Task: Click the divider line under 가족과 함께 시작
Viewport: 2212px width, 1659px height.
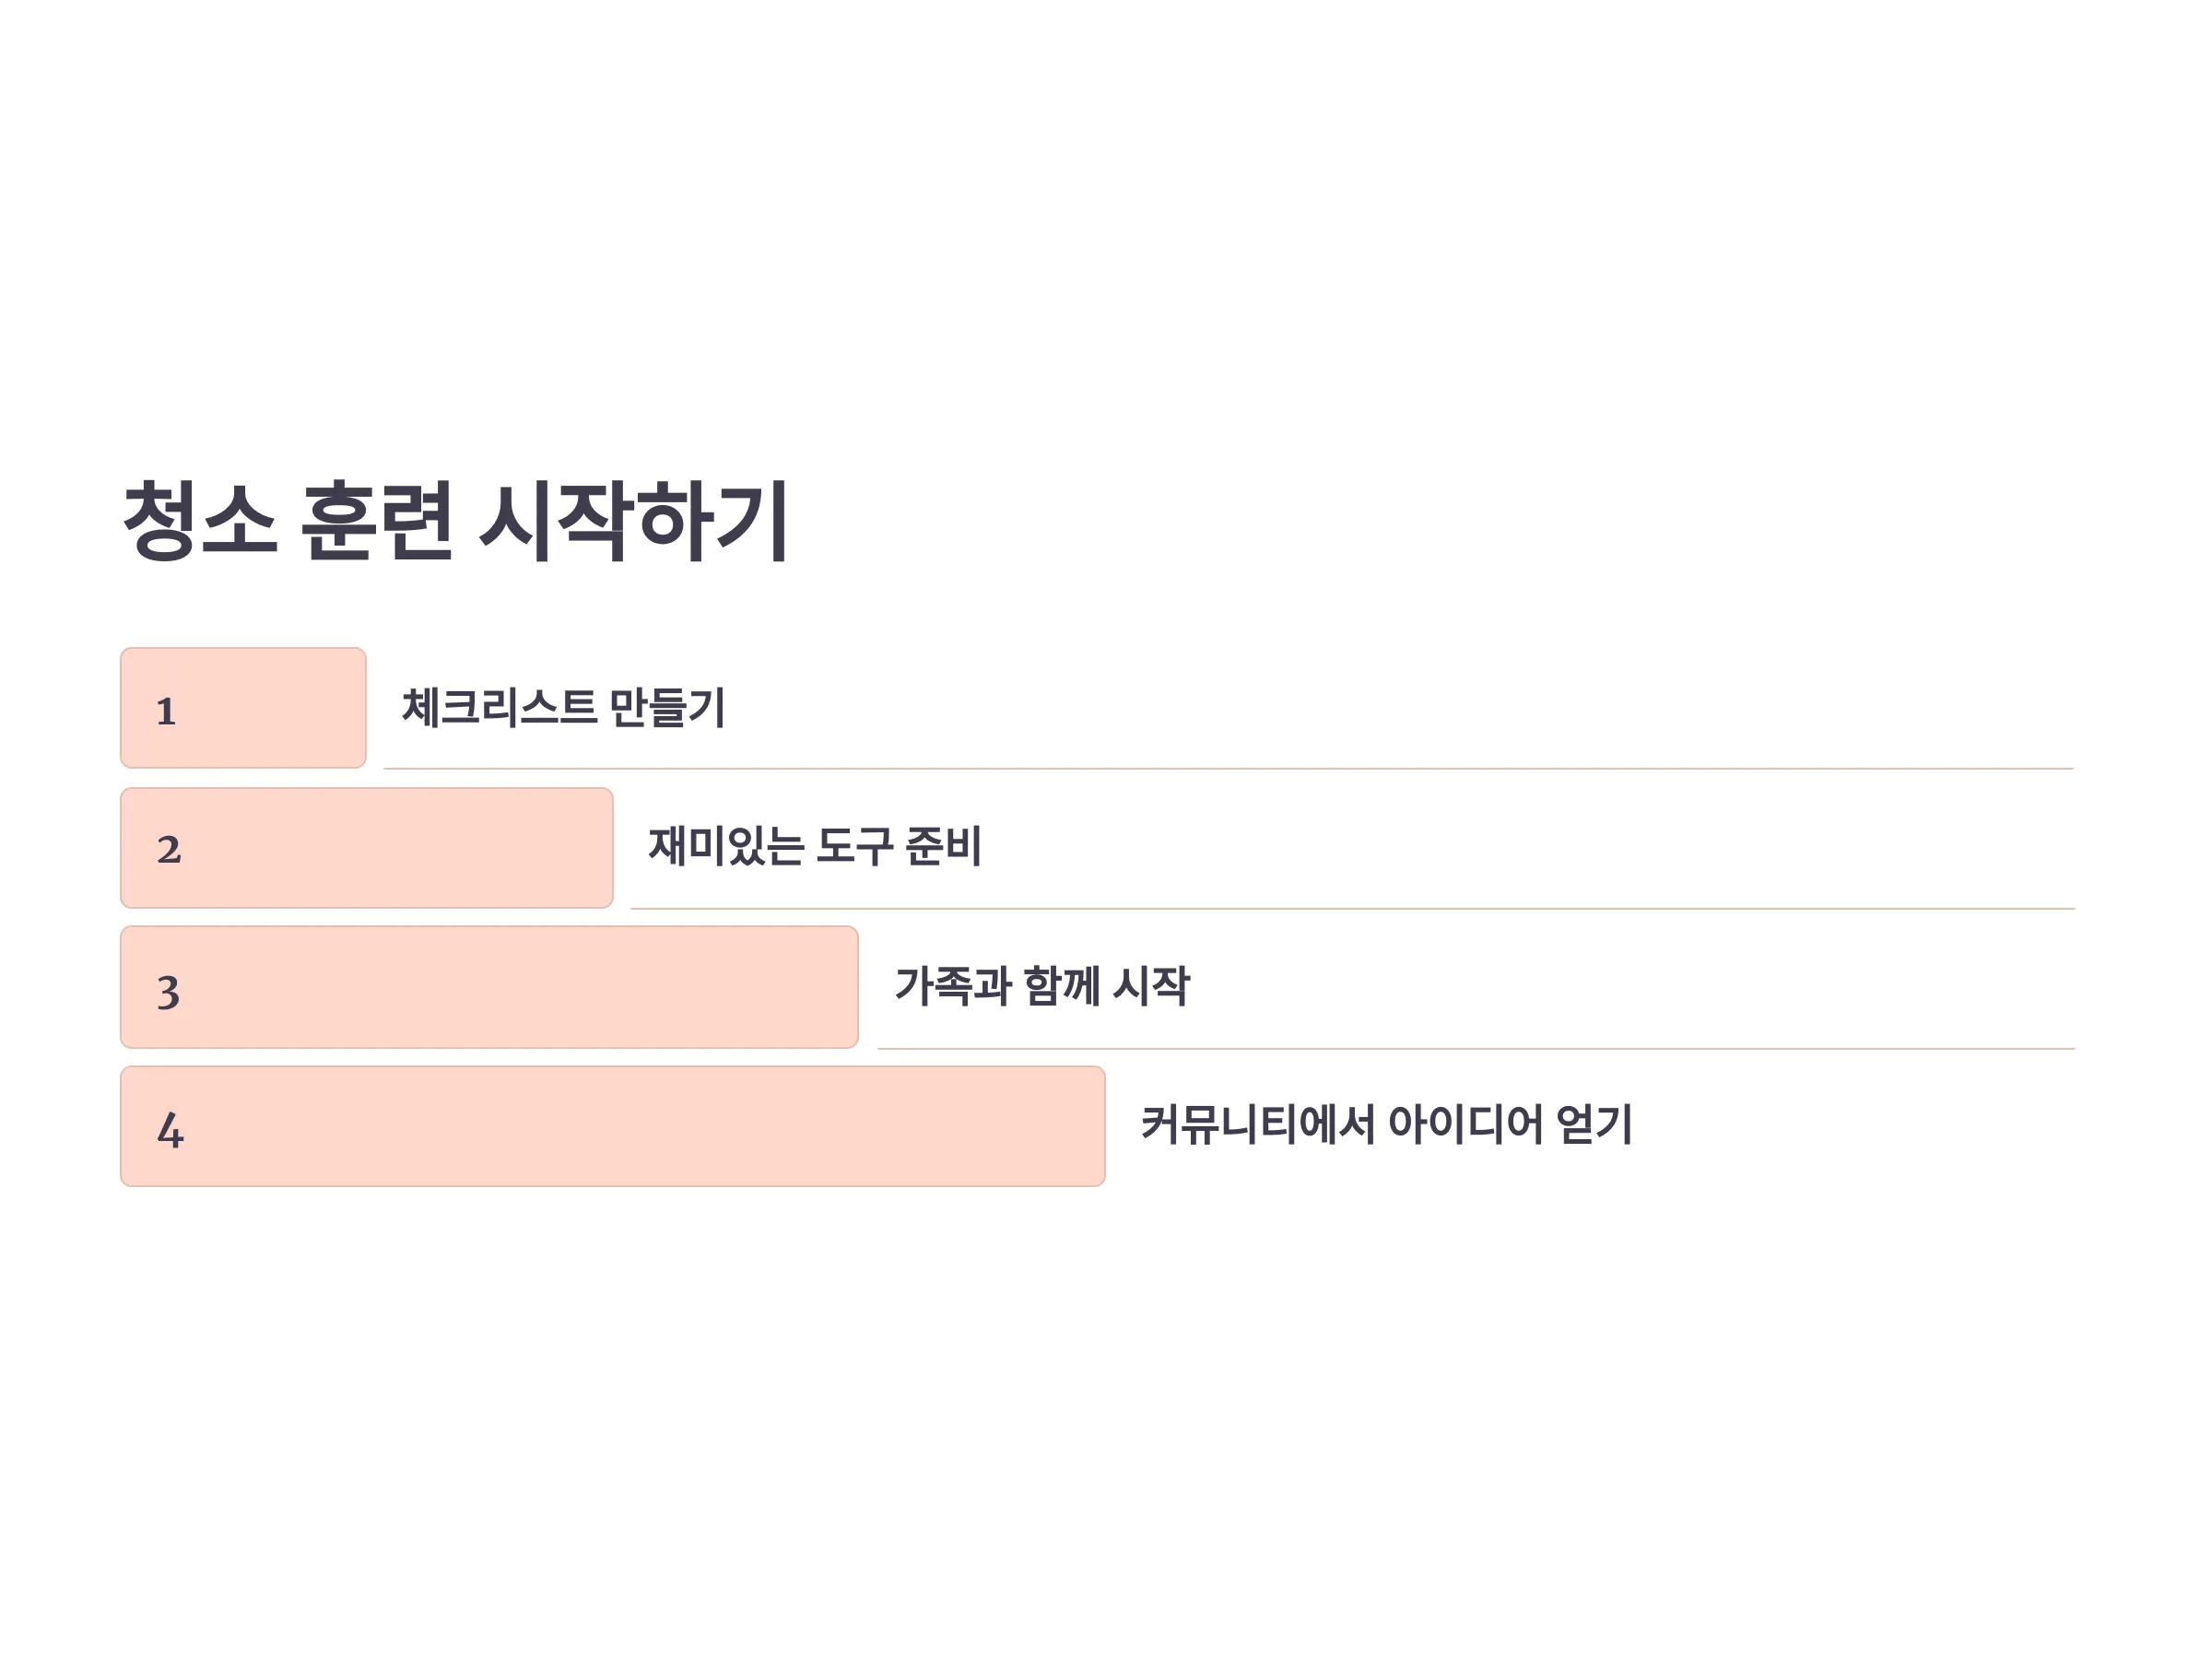Action: tap(1477, 1049)
